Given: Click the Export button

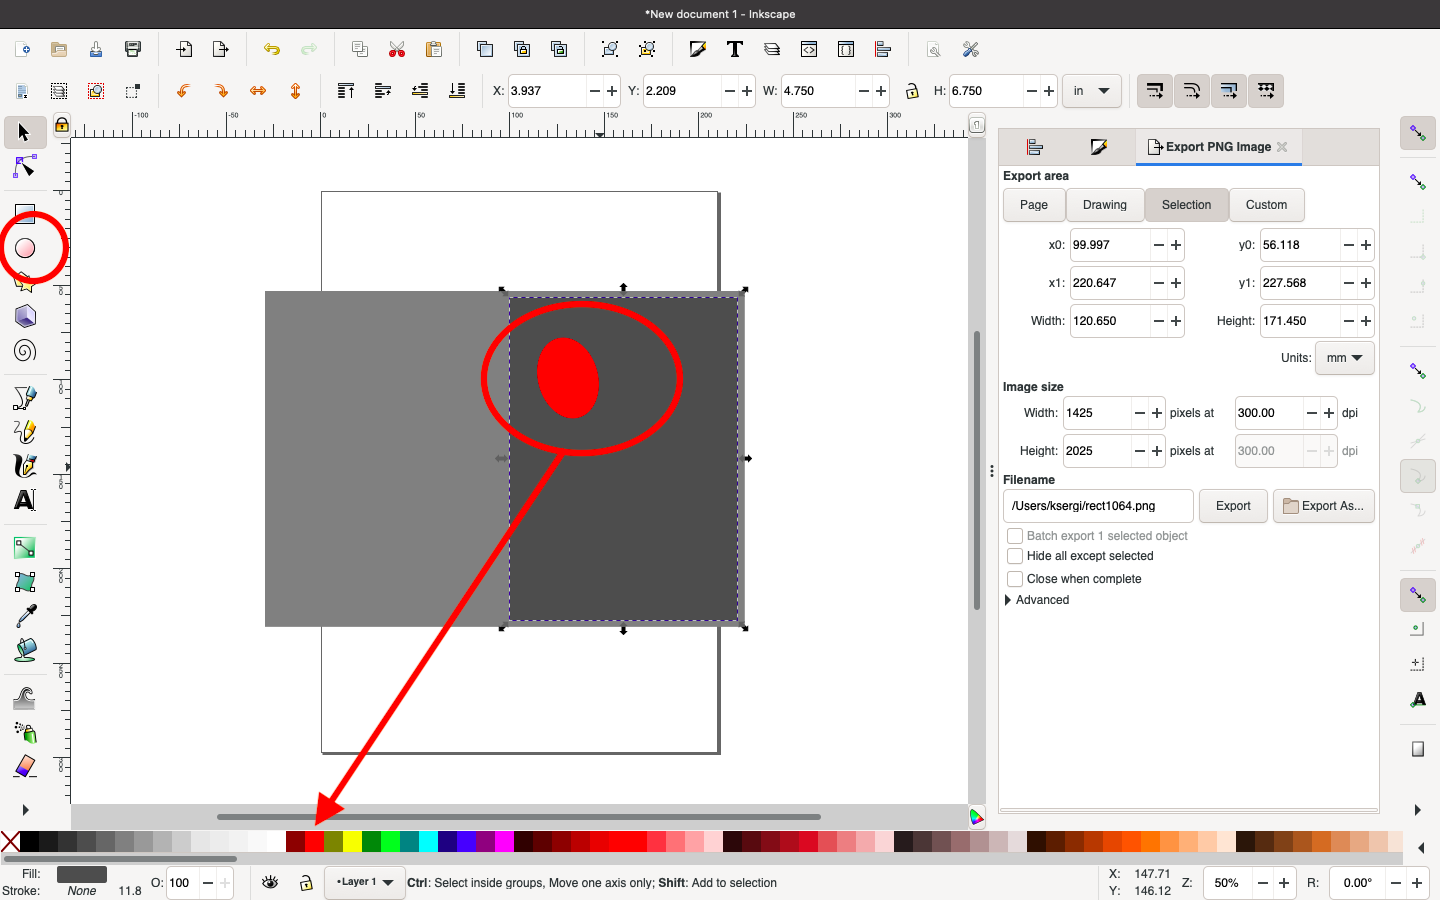Looking at the screenshot, I should click(1233, 506).
